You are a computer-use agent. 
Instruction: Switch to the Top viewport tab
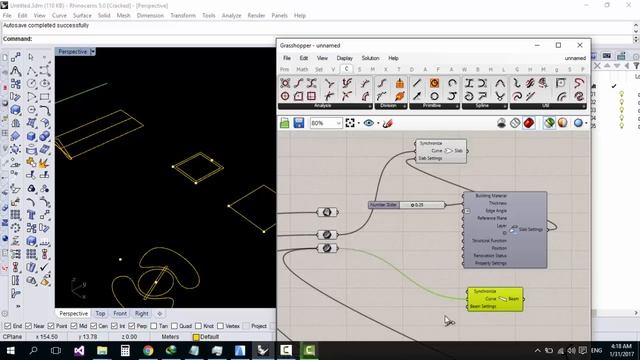click(x=100, y=313)
